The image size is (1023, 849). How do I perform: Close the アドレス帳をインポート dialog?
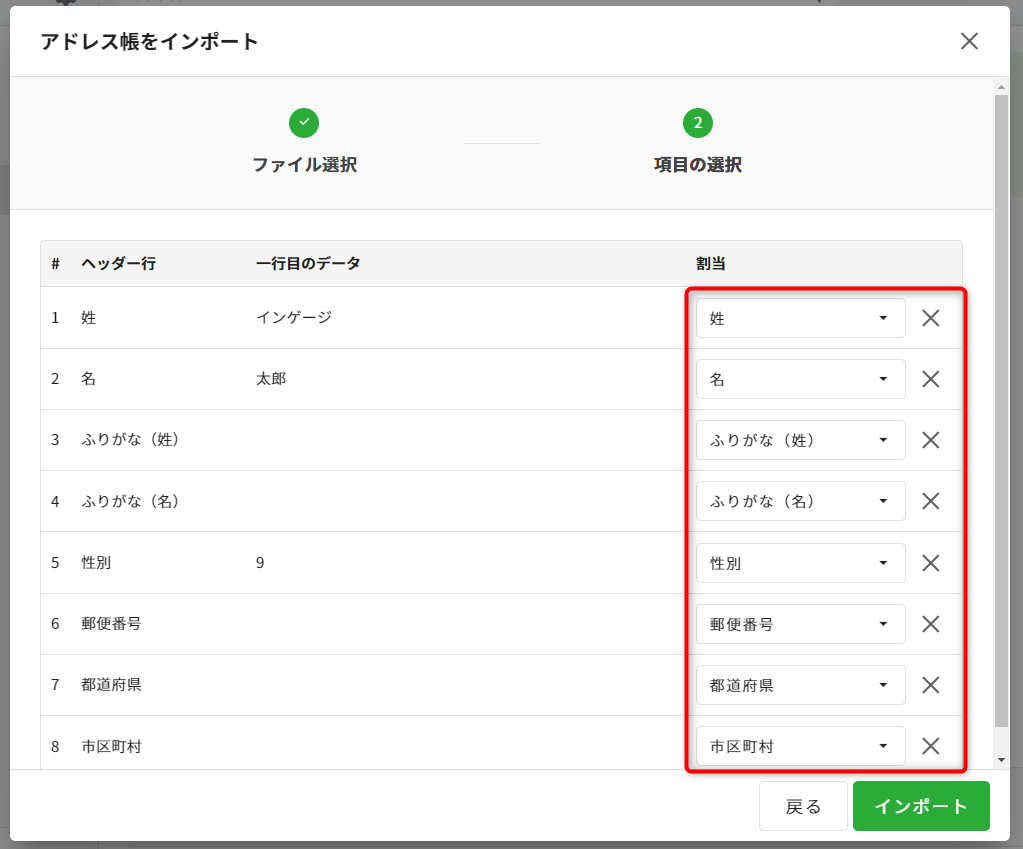[969, 41]
